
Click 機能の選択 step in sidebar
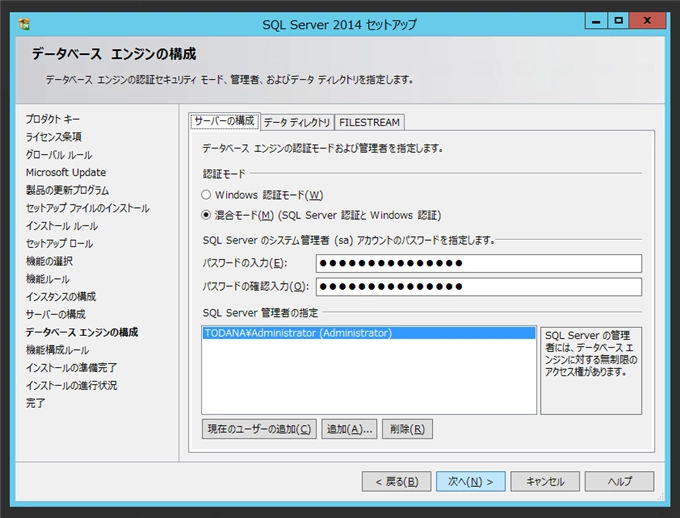(49, 261)
